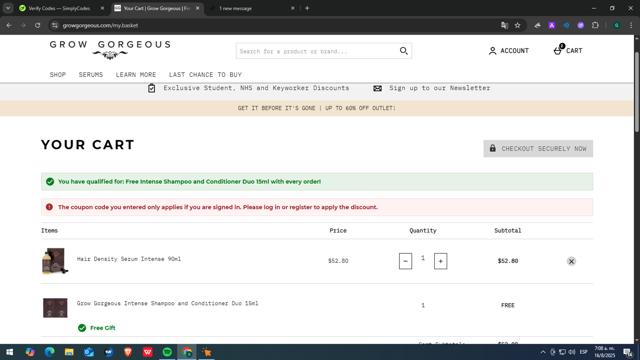
Task: Click the green Free Gift label
Action: (x=102, y=328)
